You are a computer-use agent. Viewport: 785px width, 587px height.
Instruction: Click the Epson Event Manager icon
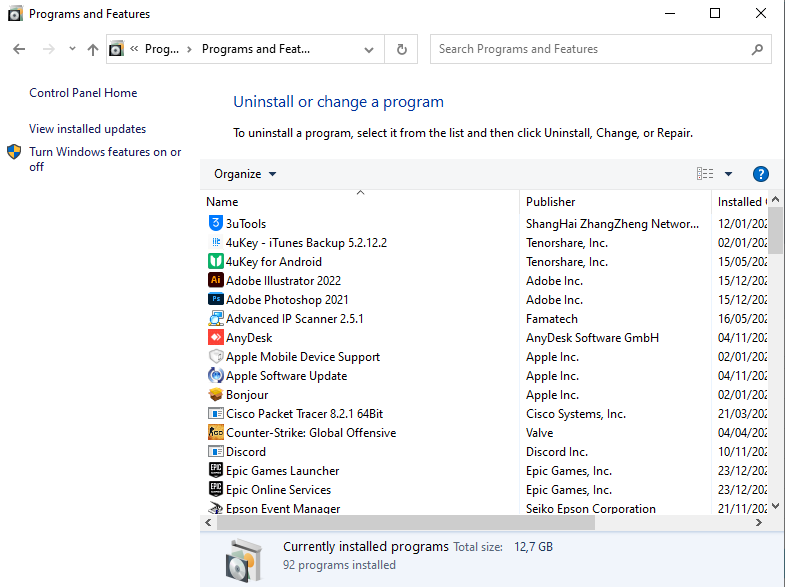[x=215, y=508]
